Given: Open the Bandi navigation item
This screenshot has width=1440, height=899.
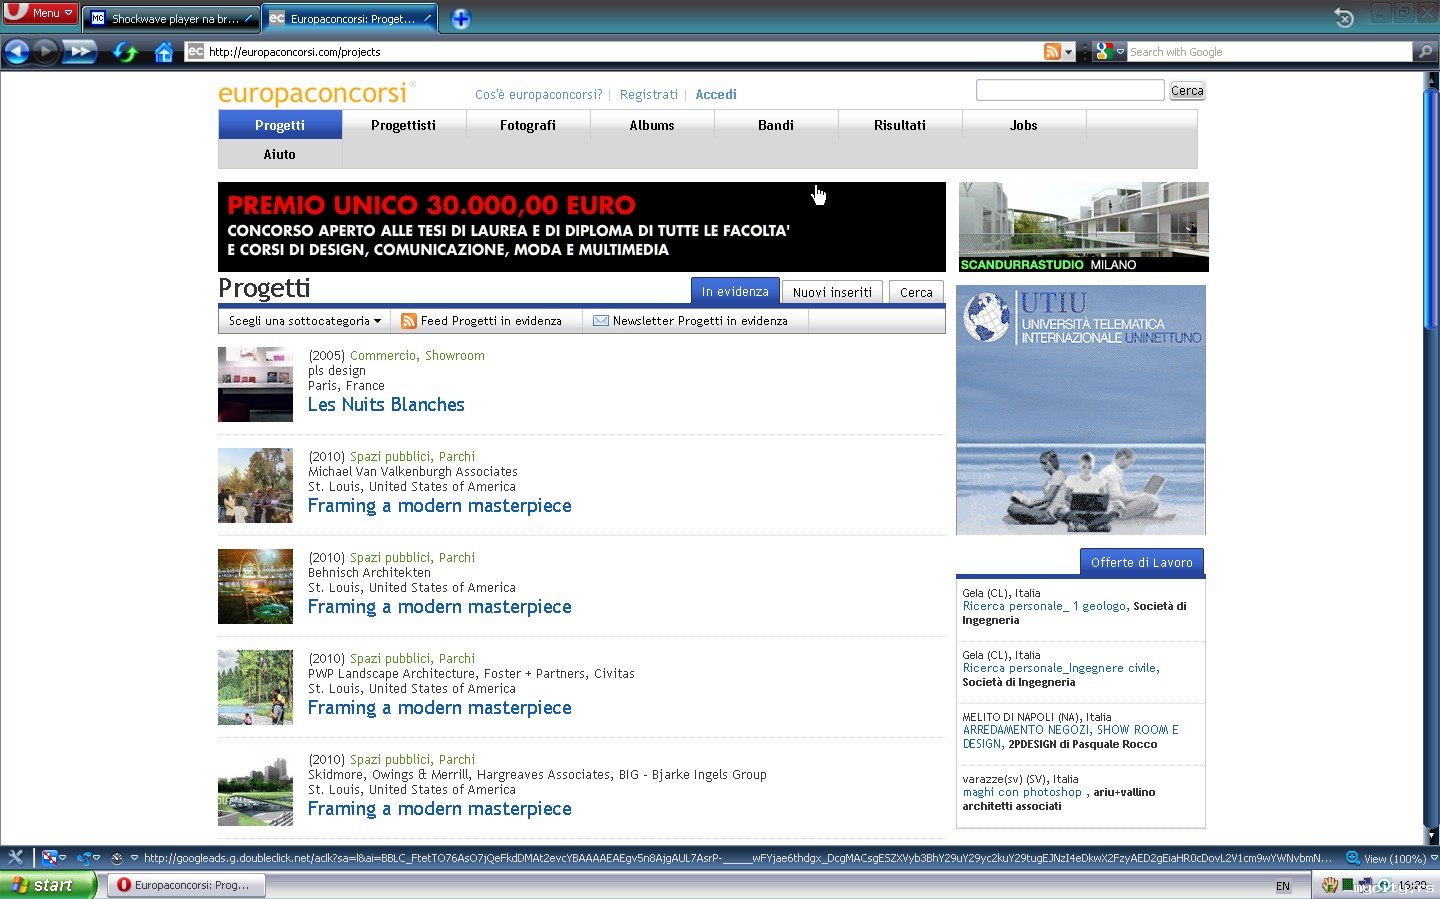Looking at the screenshot, I should (x=776, y=125).
